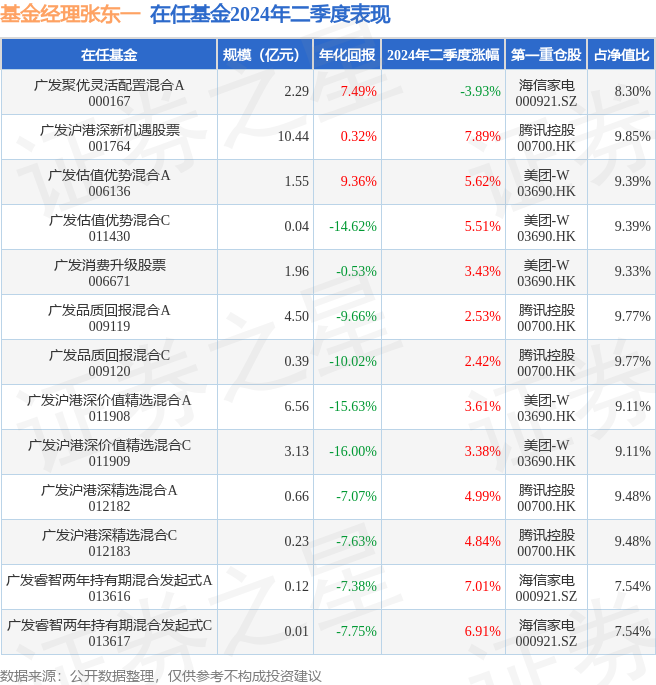Click the 2024年二季度涨幅 column header
The image size is (656, 685).
pos(443,55)
